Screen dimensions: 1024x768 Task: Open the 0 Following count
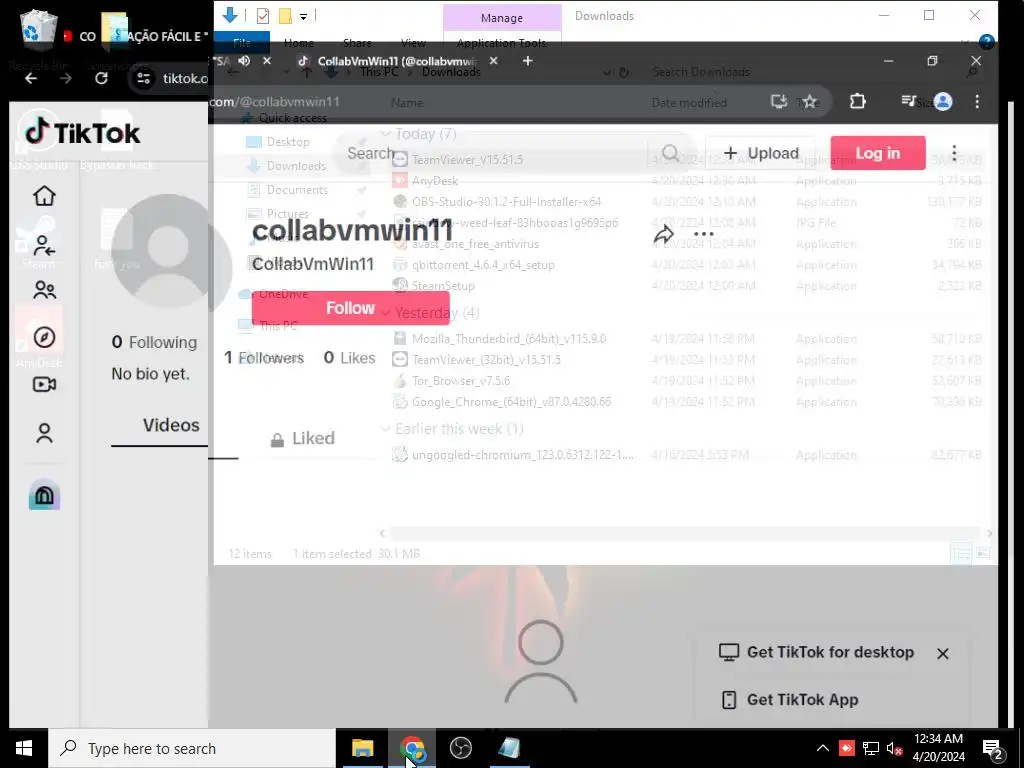pos(154,342)
